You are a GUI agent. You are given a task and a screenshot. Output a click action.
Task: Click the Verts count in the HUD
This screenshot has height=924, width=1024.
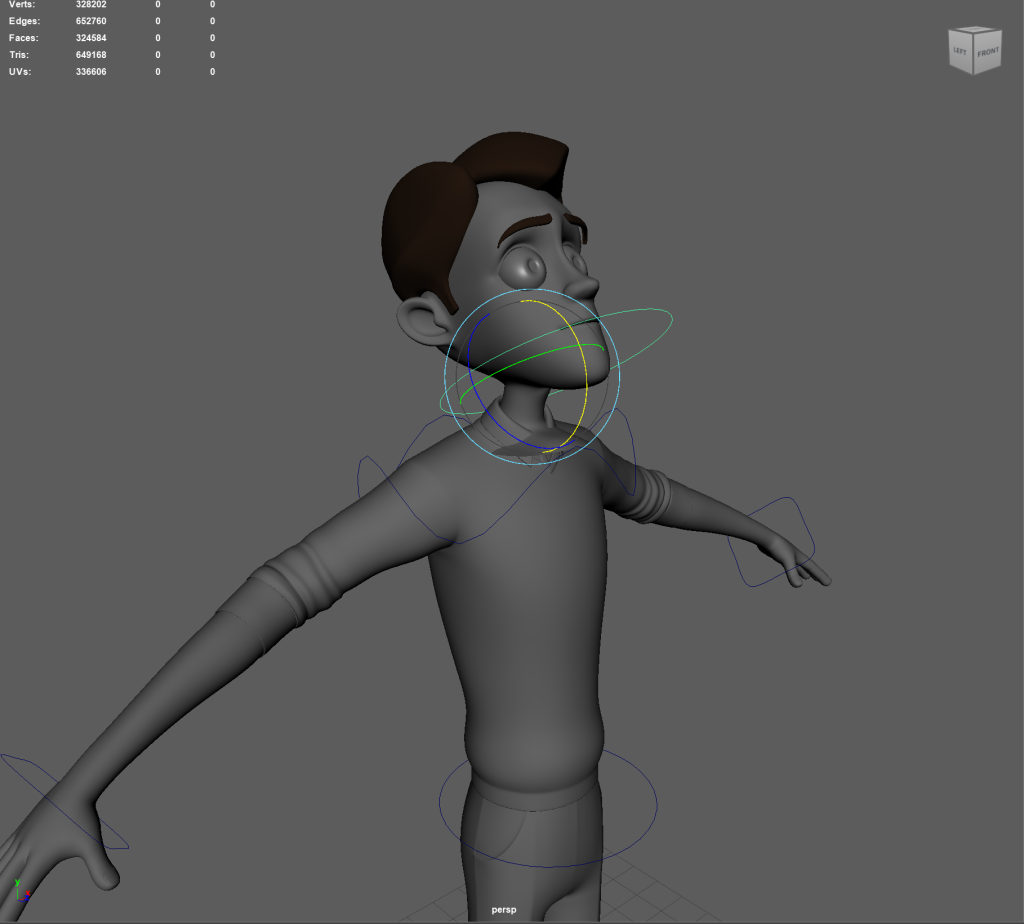[x=91, y=5]
